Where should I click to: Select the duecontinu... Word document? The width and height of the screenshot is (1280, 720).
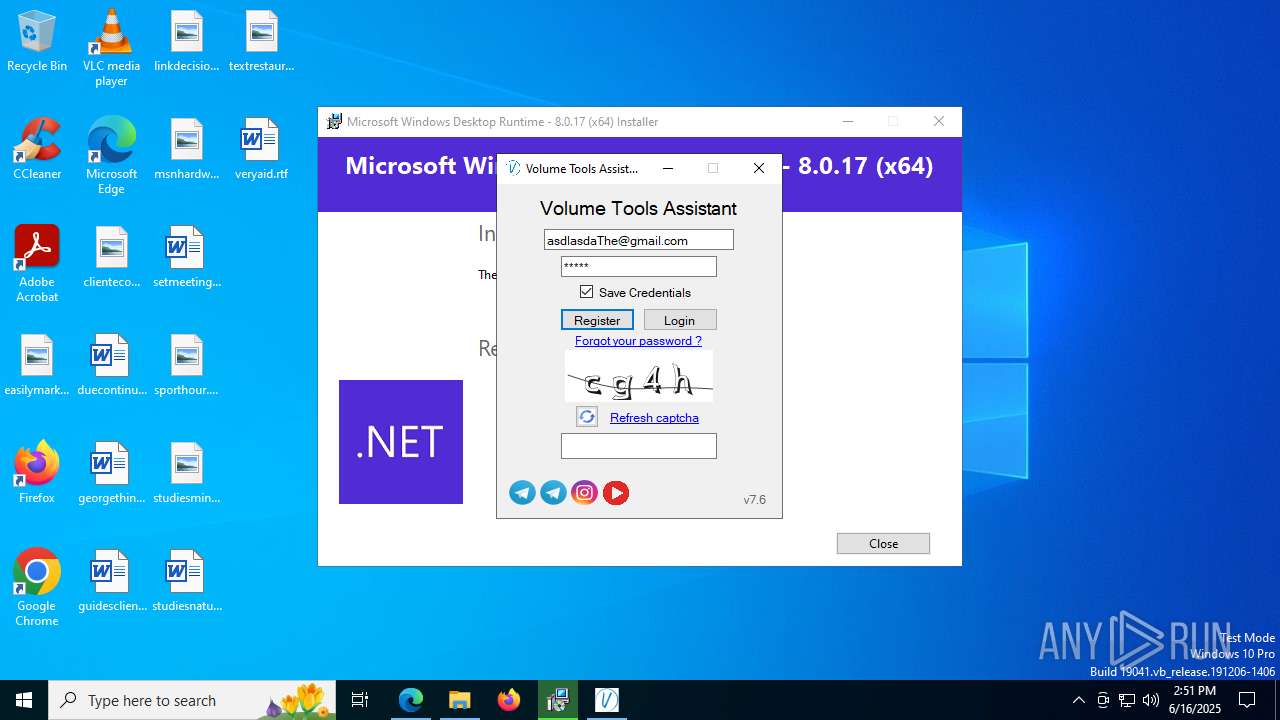coord(111,365)
